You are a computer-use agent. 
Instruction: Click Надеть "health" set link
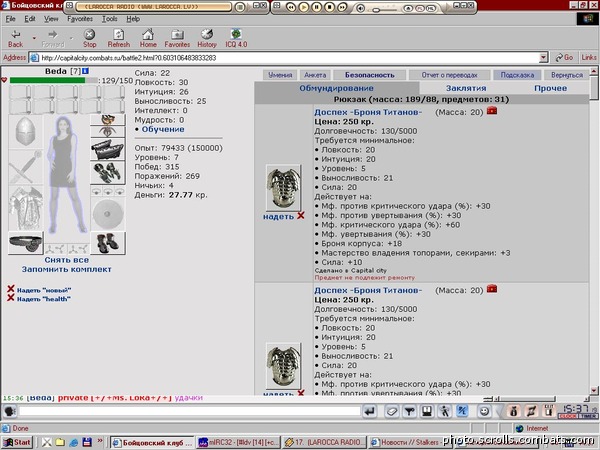pyautogui.click(x=44, y=299)
